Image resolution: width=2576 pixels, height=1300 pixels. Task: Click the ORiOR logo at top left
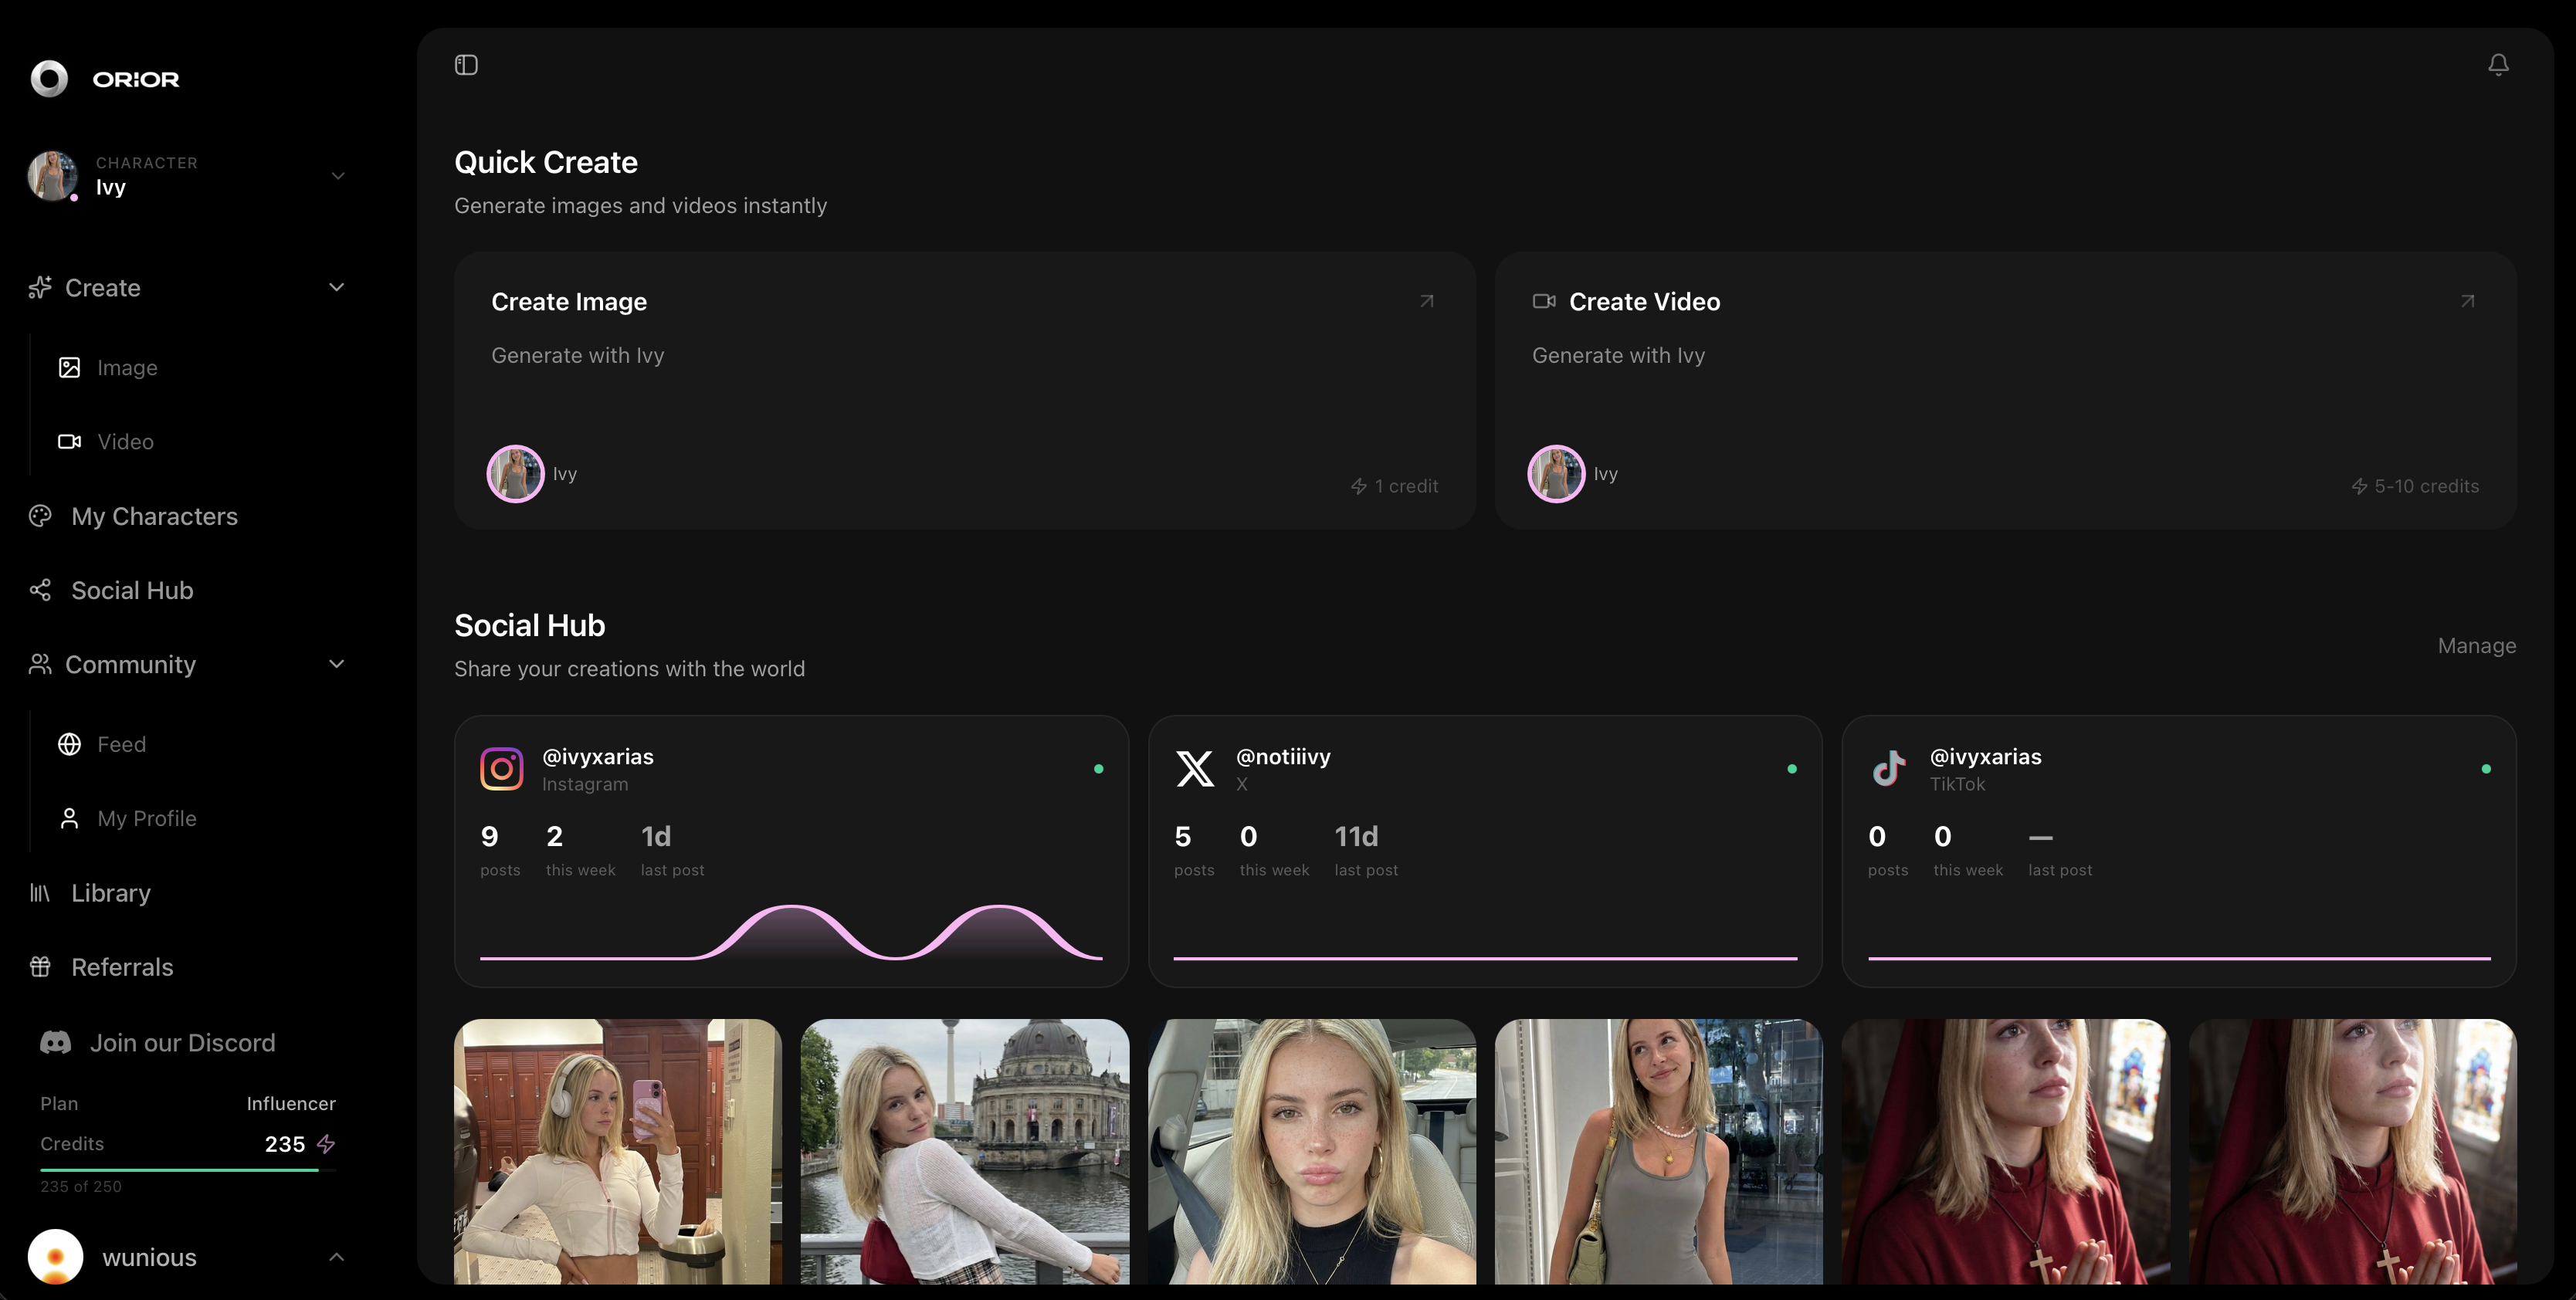pos(105,78)
